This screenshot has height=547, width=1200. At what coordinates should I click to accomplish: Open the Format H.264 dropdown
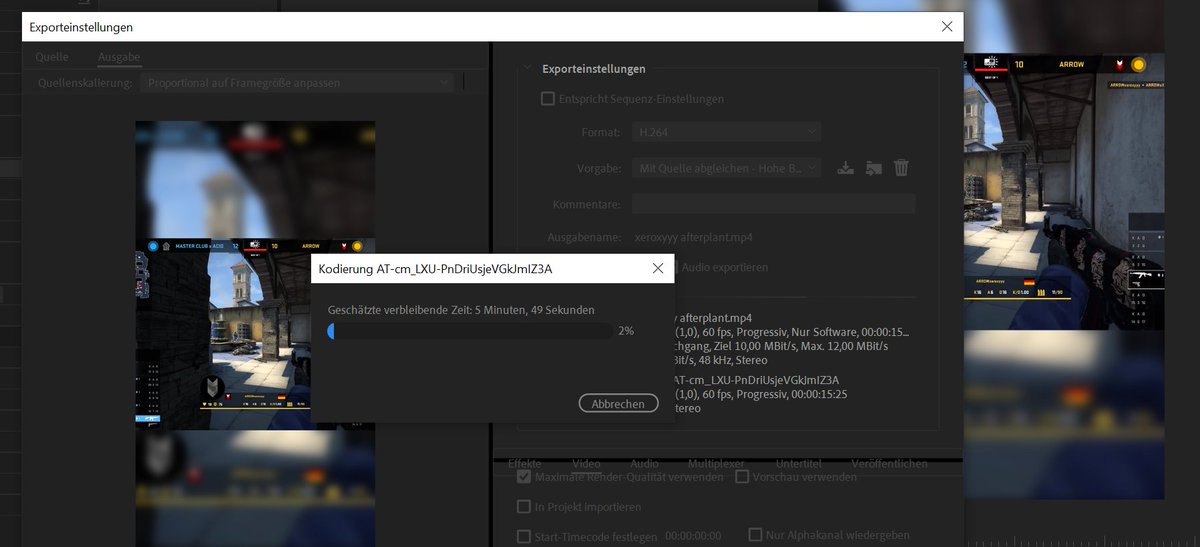[x=726, y=132]
